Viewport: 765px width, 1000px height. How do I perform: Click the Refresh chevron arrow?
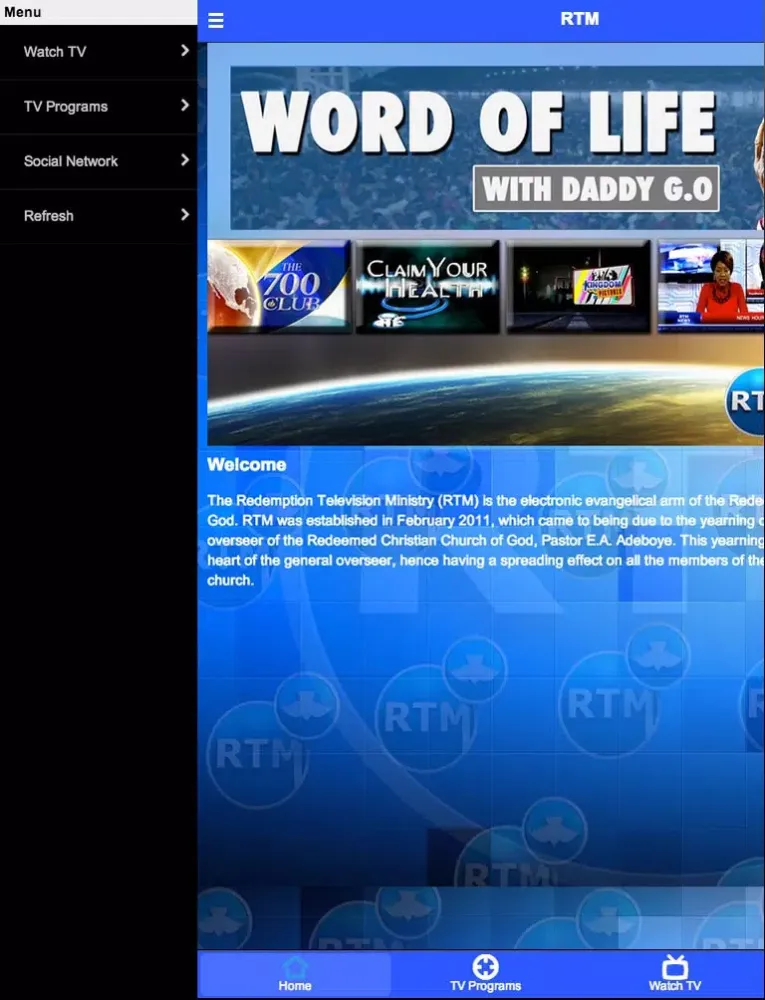185,215
